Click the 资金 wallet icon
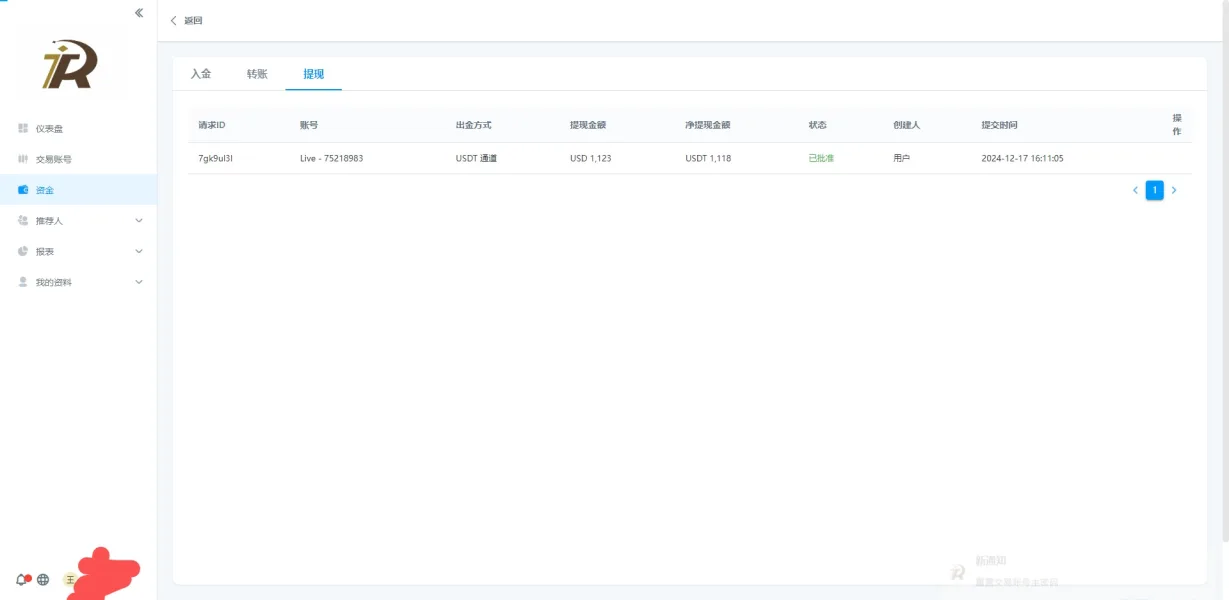Viewport: 1229px width, 600px height. (23, 190)
